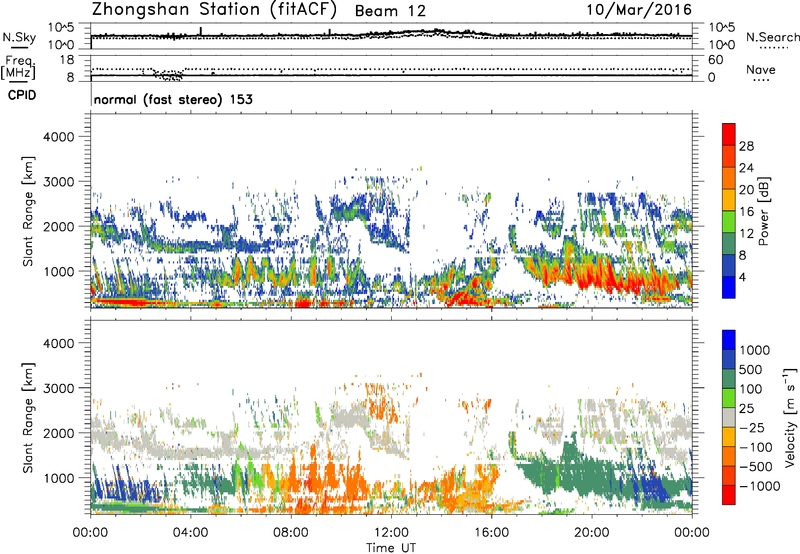The width and height of the screenshot is (800, 554).
Task: Click the '-1000' tick on velocity colorbar
Action: click(x=760, y=486)
